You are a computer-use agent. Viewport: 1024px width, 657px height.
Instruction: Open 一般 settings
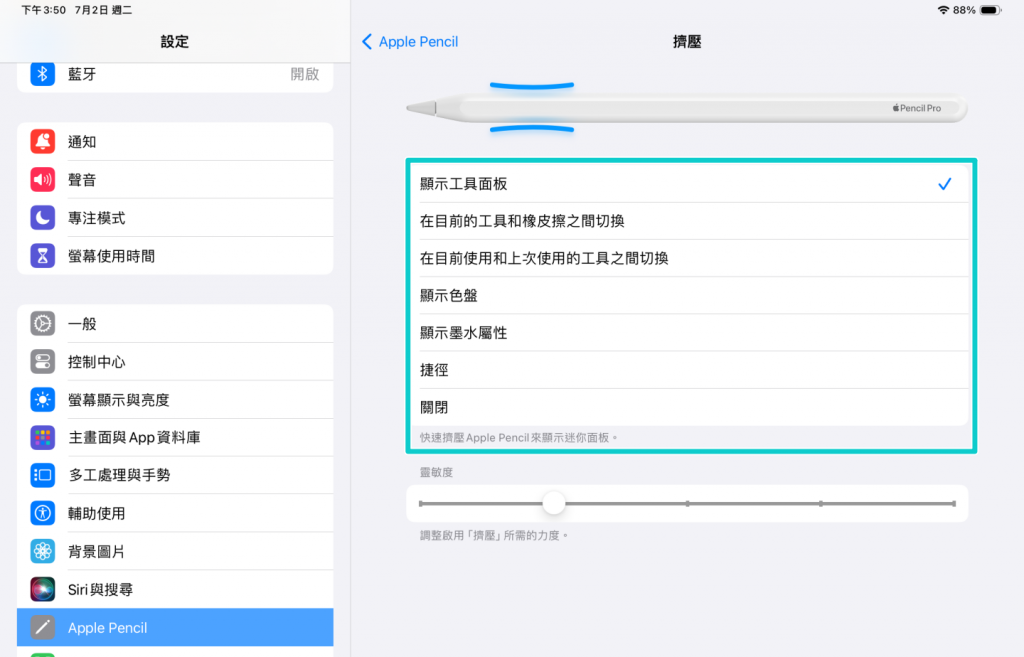(175, 323)
